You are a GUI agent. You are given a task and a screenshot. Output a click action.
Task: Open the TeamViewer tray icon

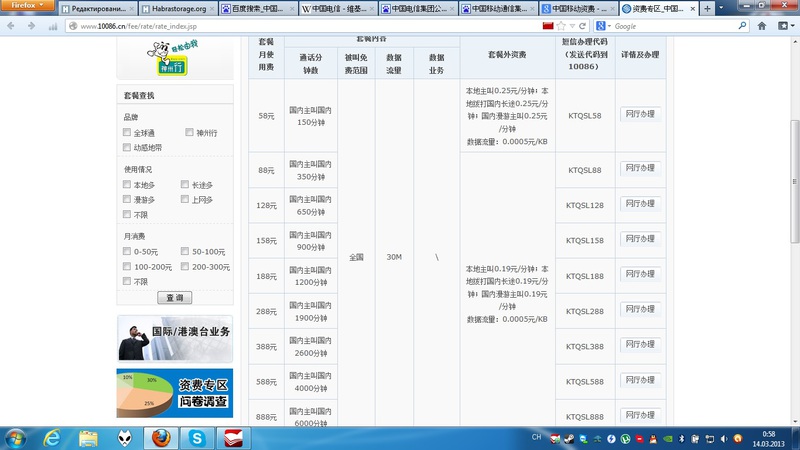tap(583, 439)
